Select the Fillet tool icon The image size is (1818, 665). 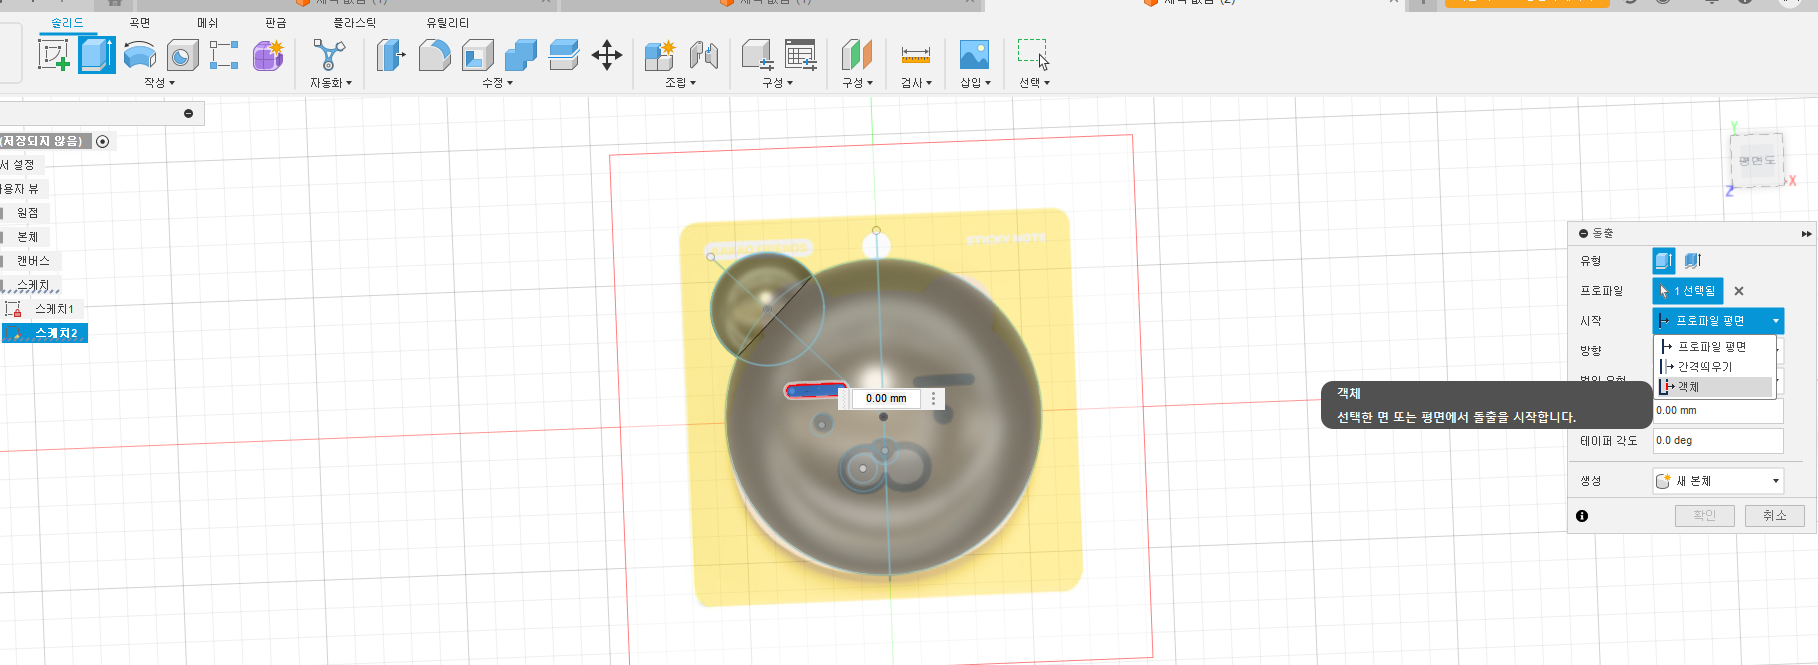pos(434,55)
